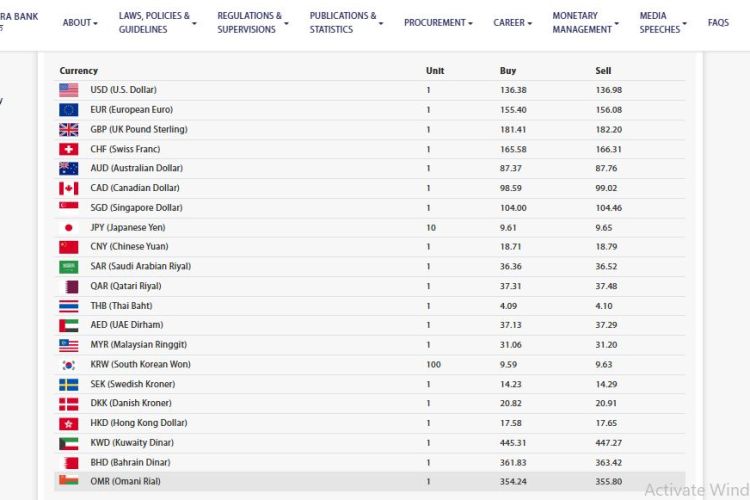This screenshot has height=500, width=750.
Task: Select the JPY (Japanese Yen) label
Action: (x=128, y=228)
